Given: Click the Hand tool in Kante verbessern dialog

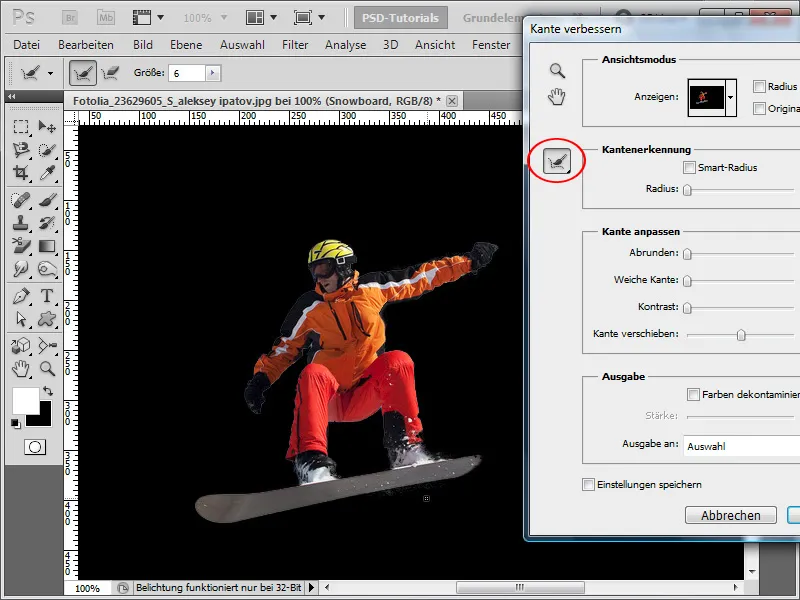Looking at the screenshot, I should [x=557, y=96].
